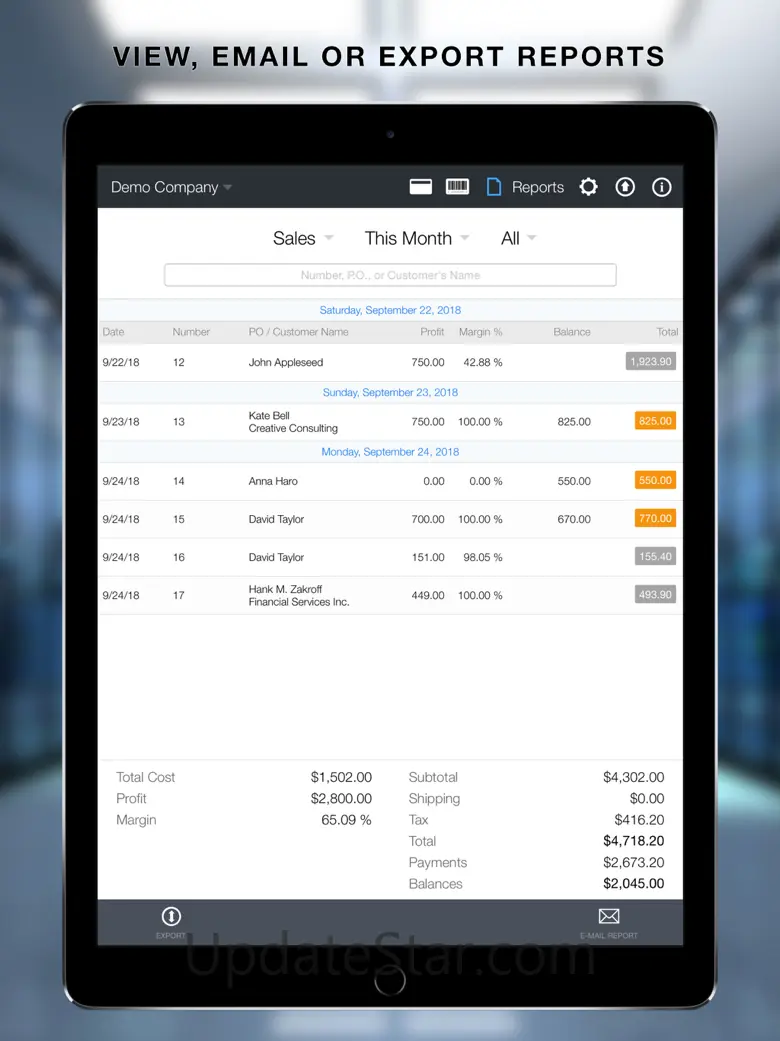Open the Reports document icon
The width and height of the screenshot is (780, 1041).
tap(494, 187)
